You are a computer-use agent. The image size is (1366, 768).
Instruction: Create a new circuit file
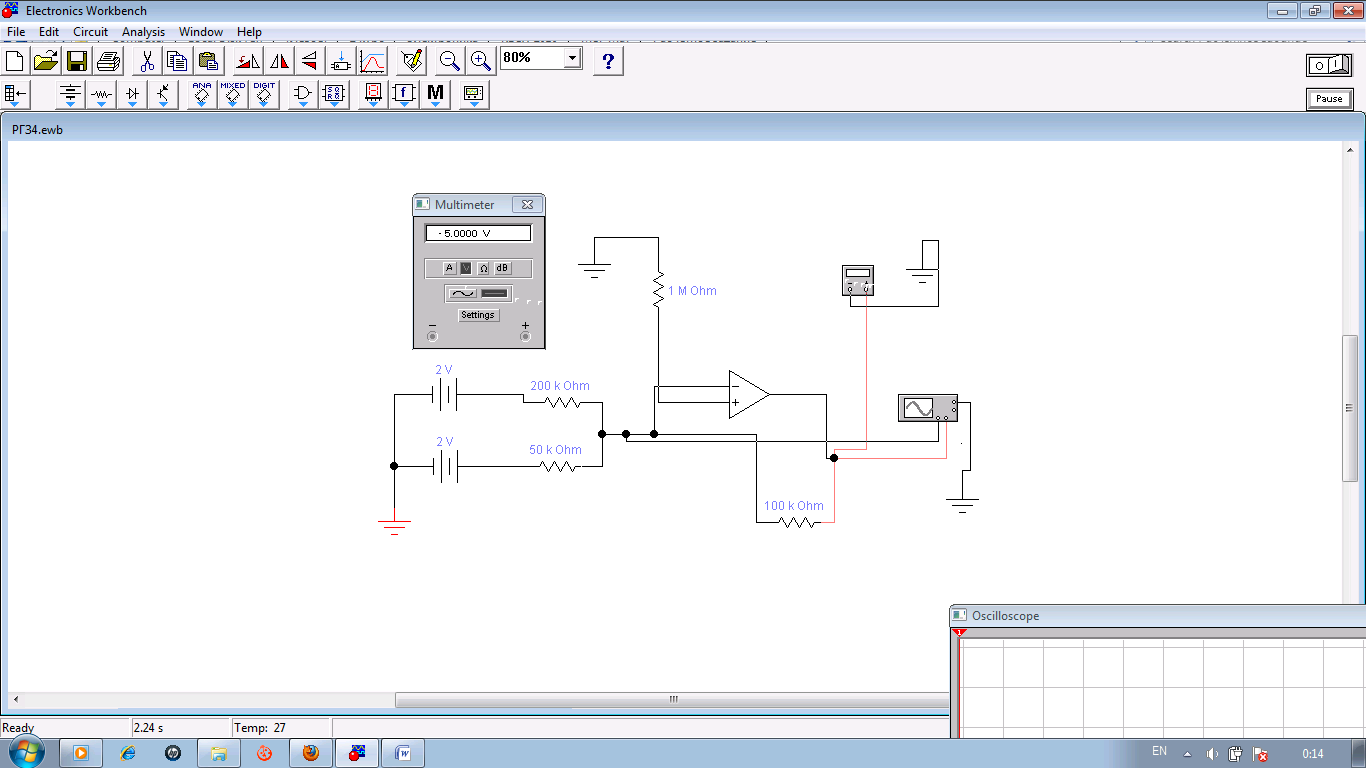15,61
